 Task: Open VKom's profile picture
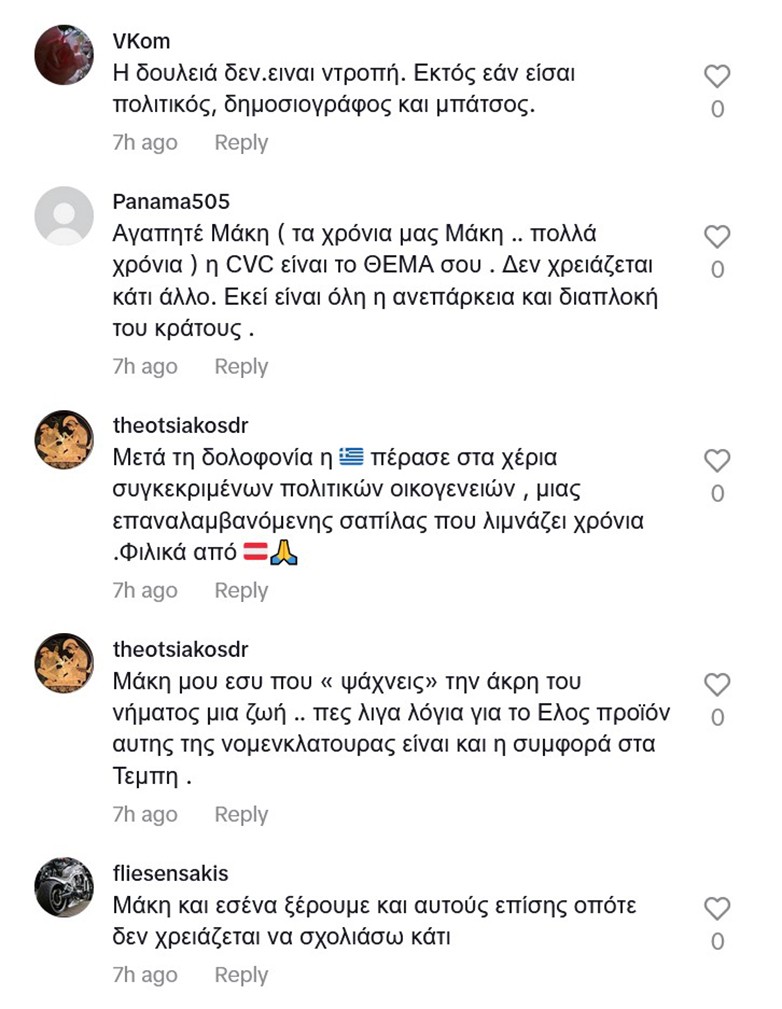click(x=64, y=55)
